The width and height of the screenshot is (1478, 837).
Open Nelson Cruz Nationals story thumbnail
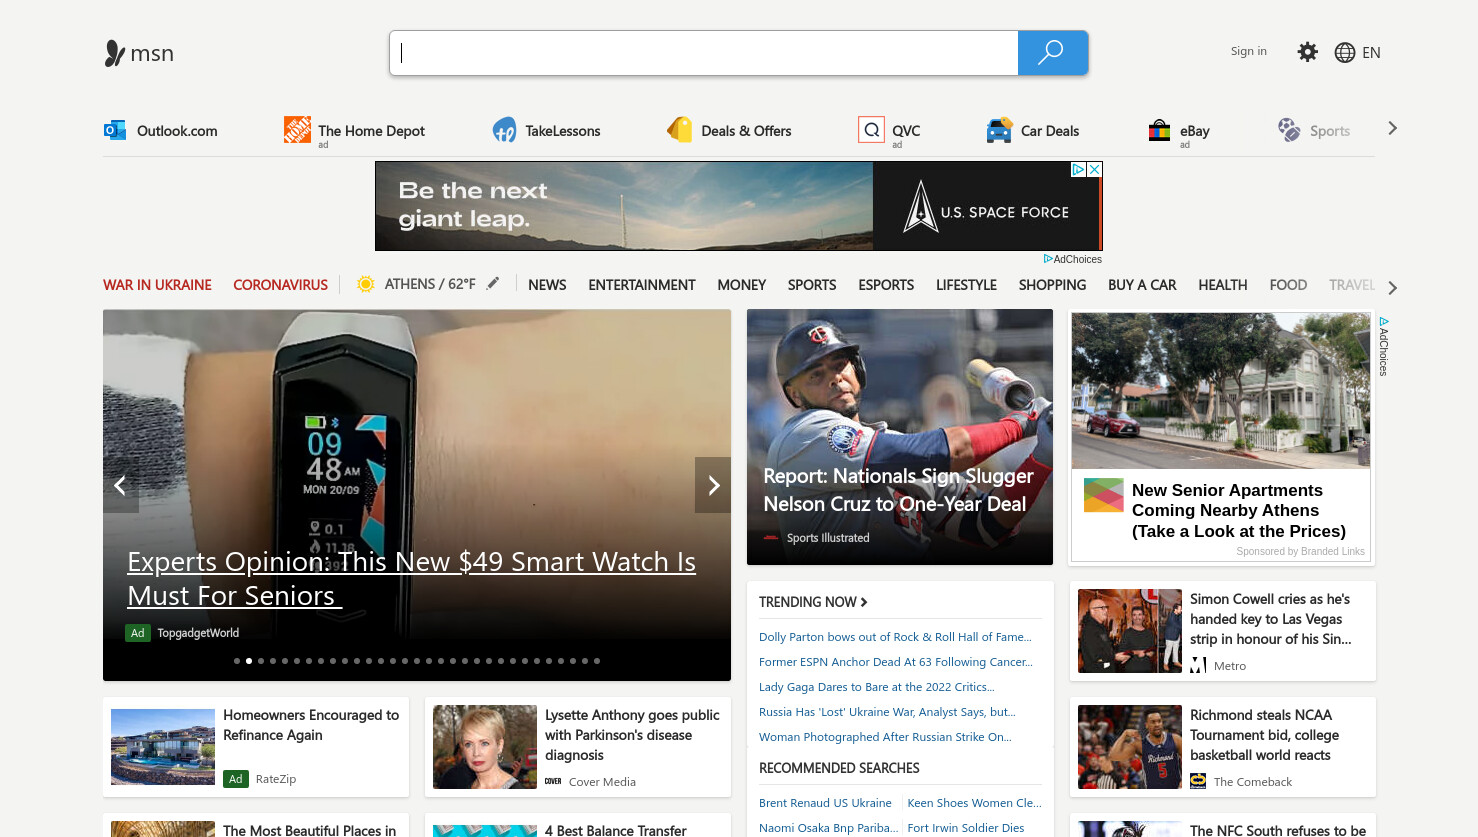[x=900, y=437]
